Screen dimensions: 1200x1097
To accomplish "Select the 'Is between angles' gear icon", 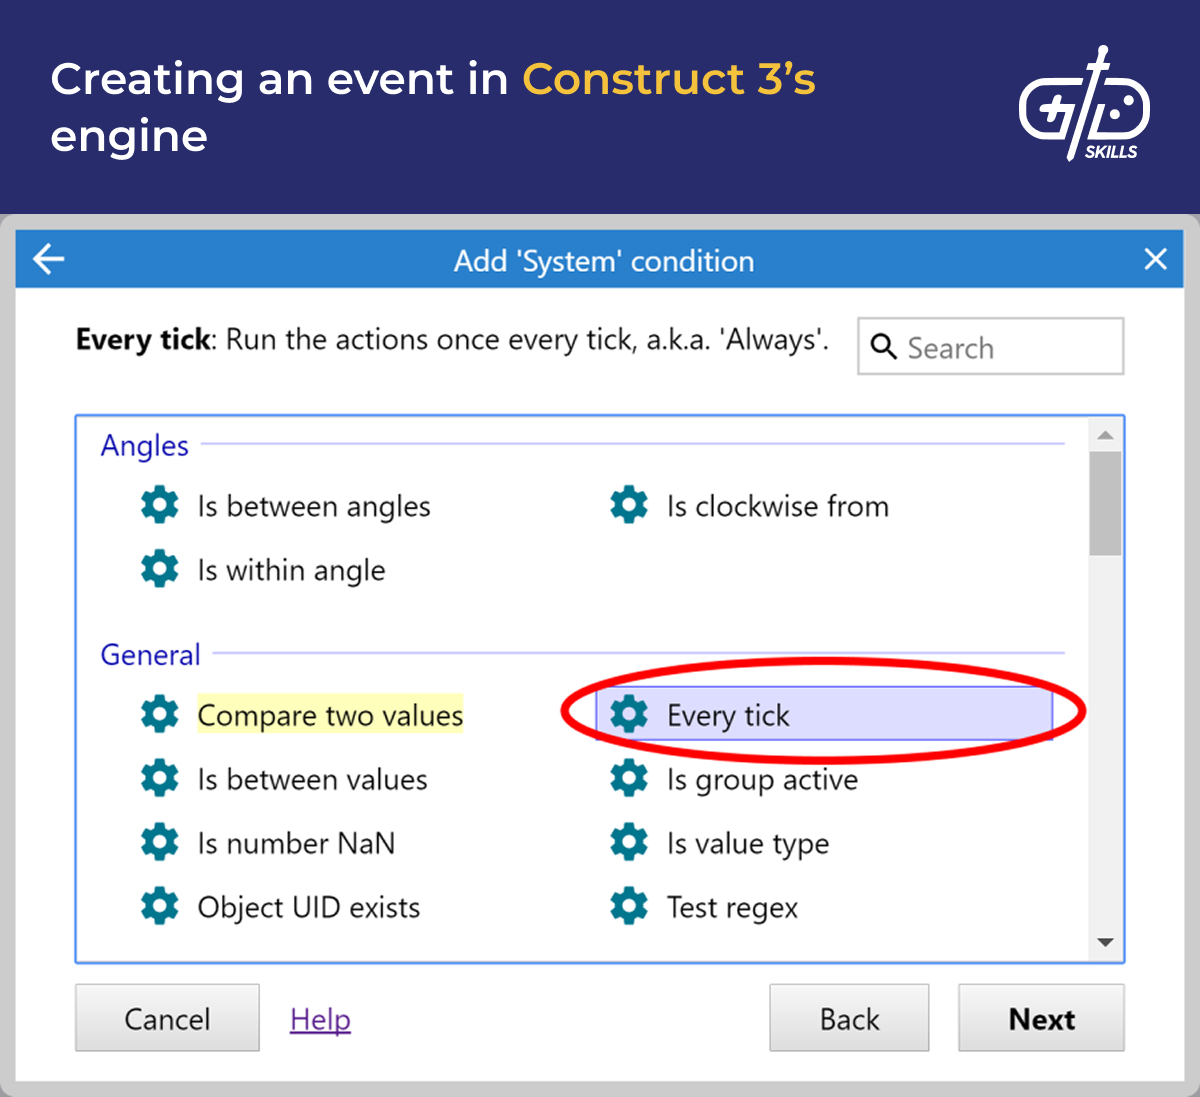I will click(x=160, y=505).
